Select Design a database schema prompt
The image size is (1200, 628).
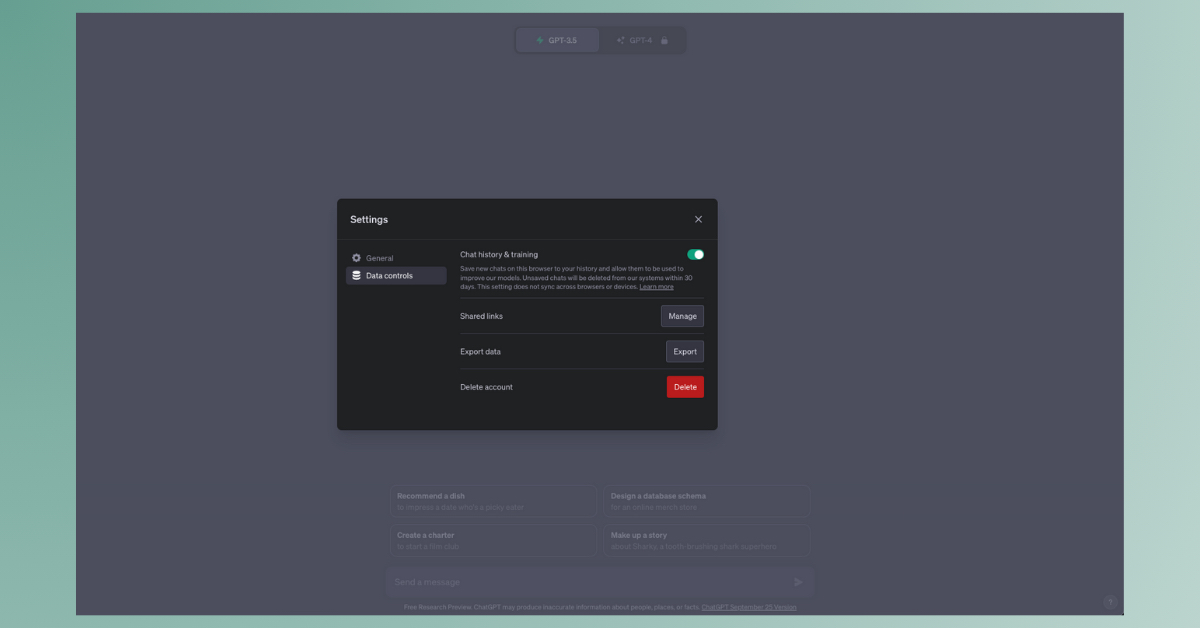[707, 501]
